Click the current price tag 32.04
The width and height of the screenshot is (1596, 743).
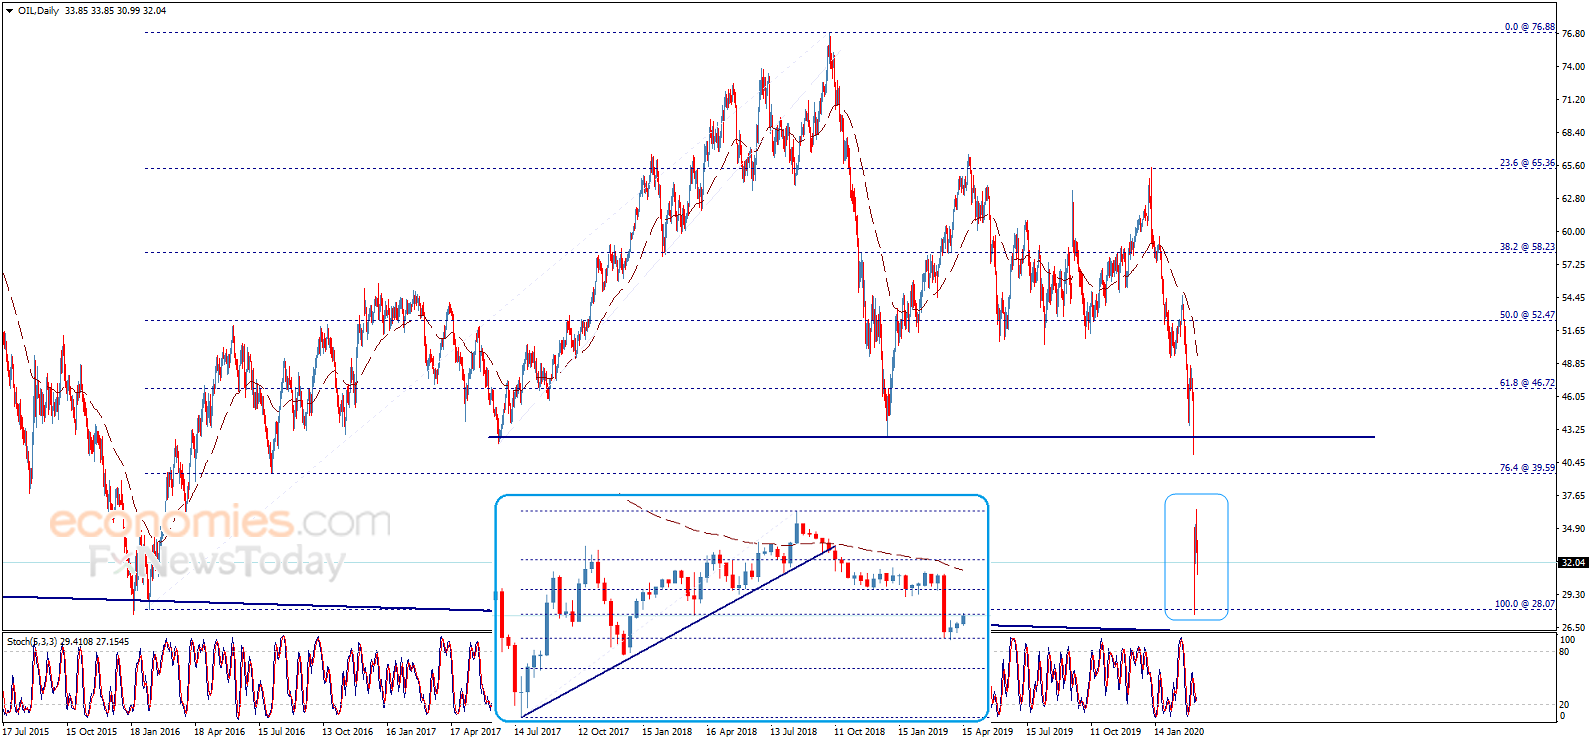point(1574,562)
